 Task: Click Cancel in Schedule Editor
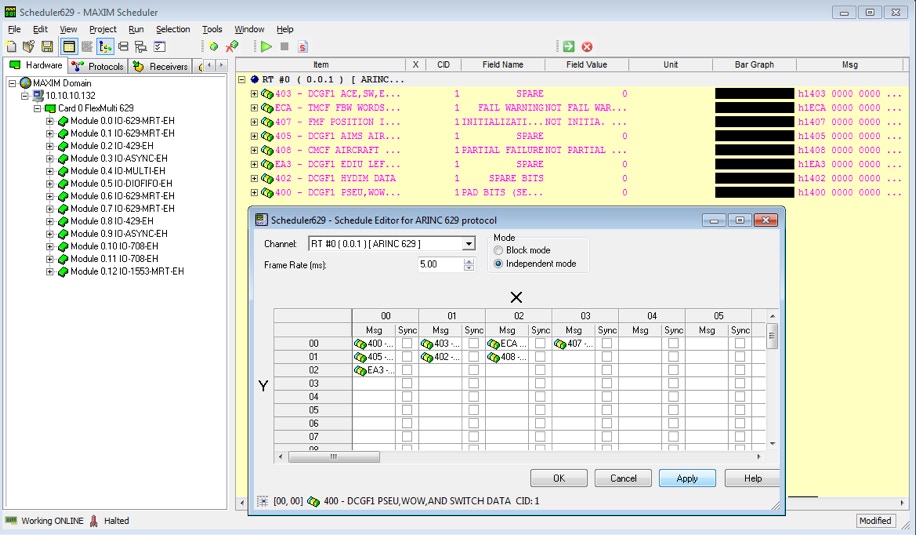623,478
